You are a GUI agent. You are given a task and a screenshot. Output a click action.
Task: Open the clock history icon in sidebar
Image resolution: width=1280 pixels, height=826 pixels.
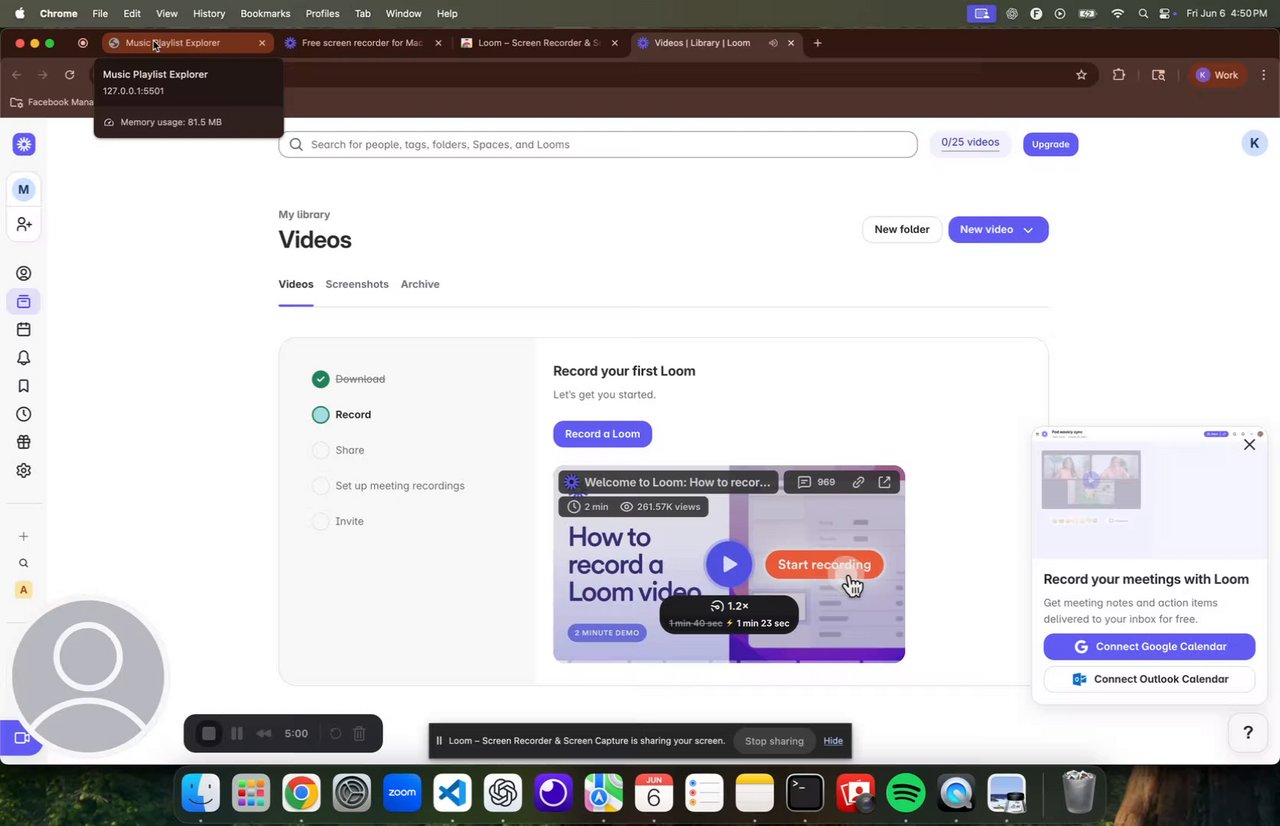tap(24, 414)
